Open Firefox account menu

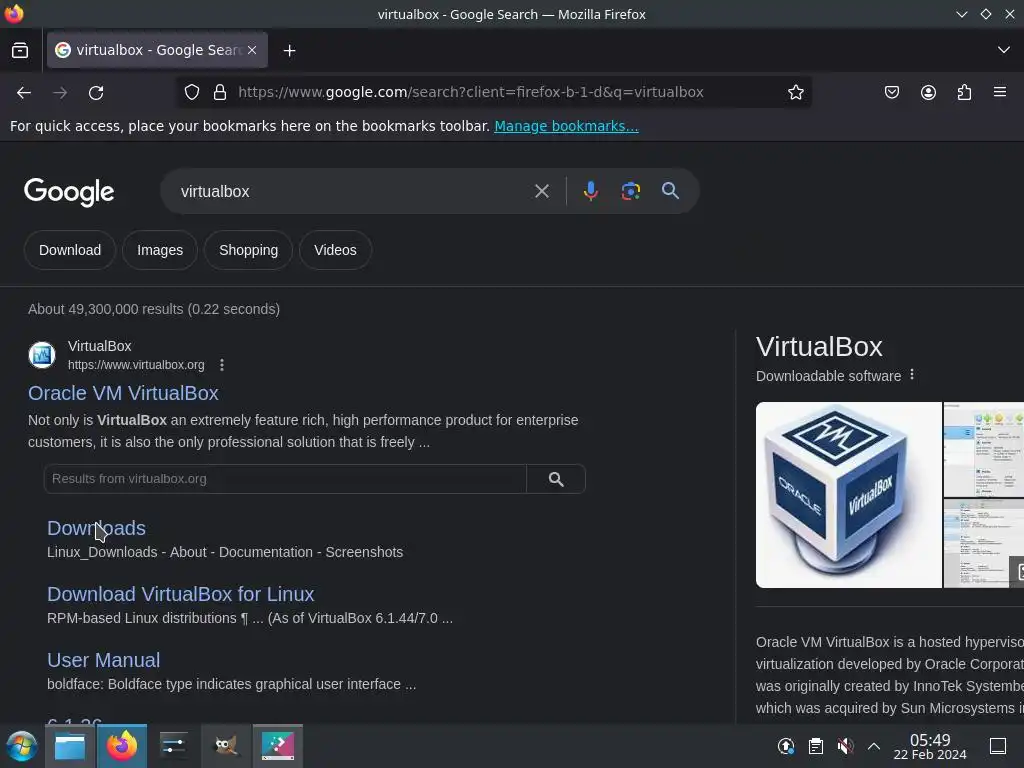928,92
